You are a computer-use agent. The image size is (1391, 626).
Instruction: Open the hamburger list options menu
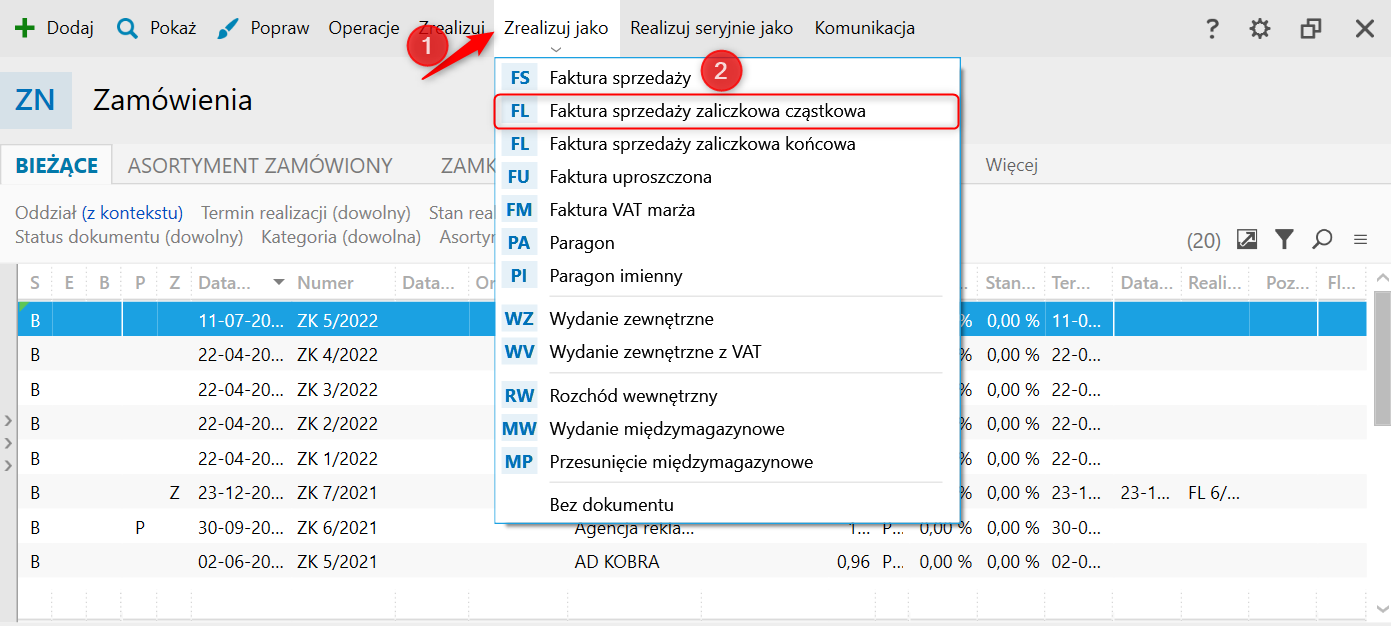pos(1360,239)
